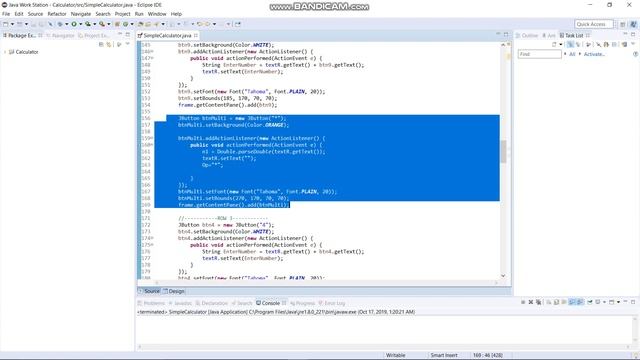The width and height of the screenshot is (640, 360).
Task: Click the Activate link in Task List
Action: pyautogui.click(x=594, y=54)
